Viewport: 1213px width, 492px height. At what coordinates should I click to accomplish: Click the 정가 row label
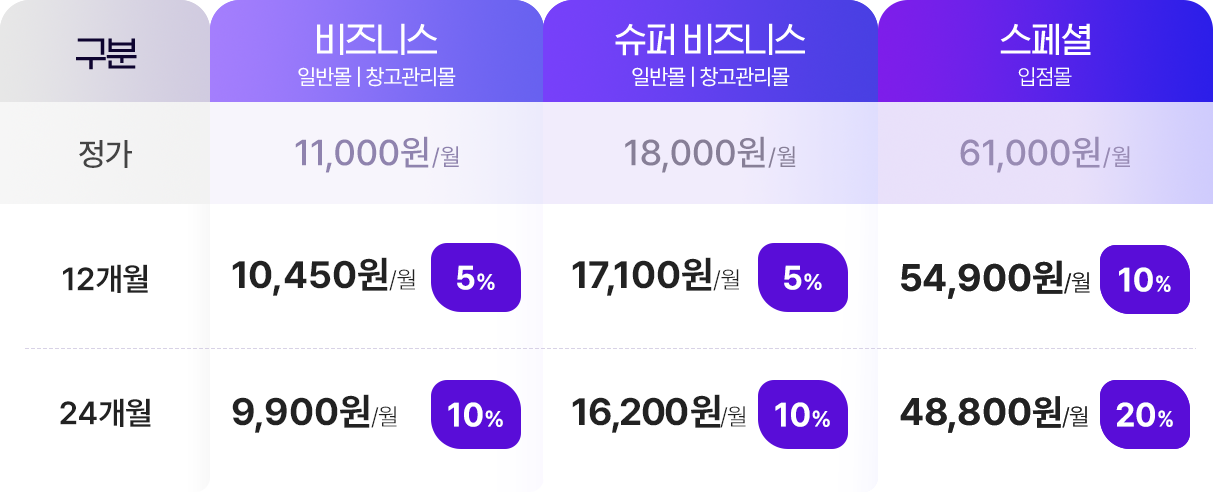click(x=105, y=154)
